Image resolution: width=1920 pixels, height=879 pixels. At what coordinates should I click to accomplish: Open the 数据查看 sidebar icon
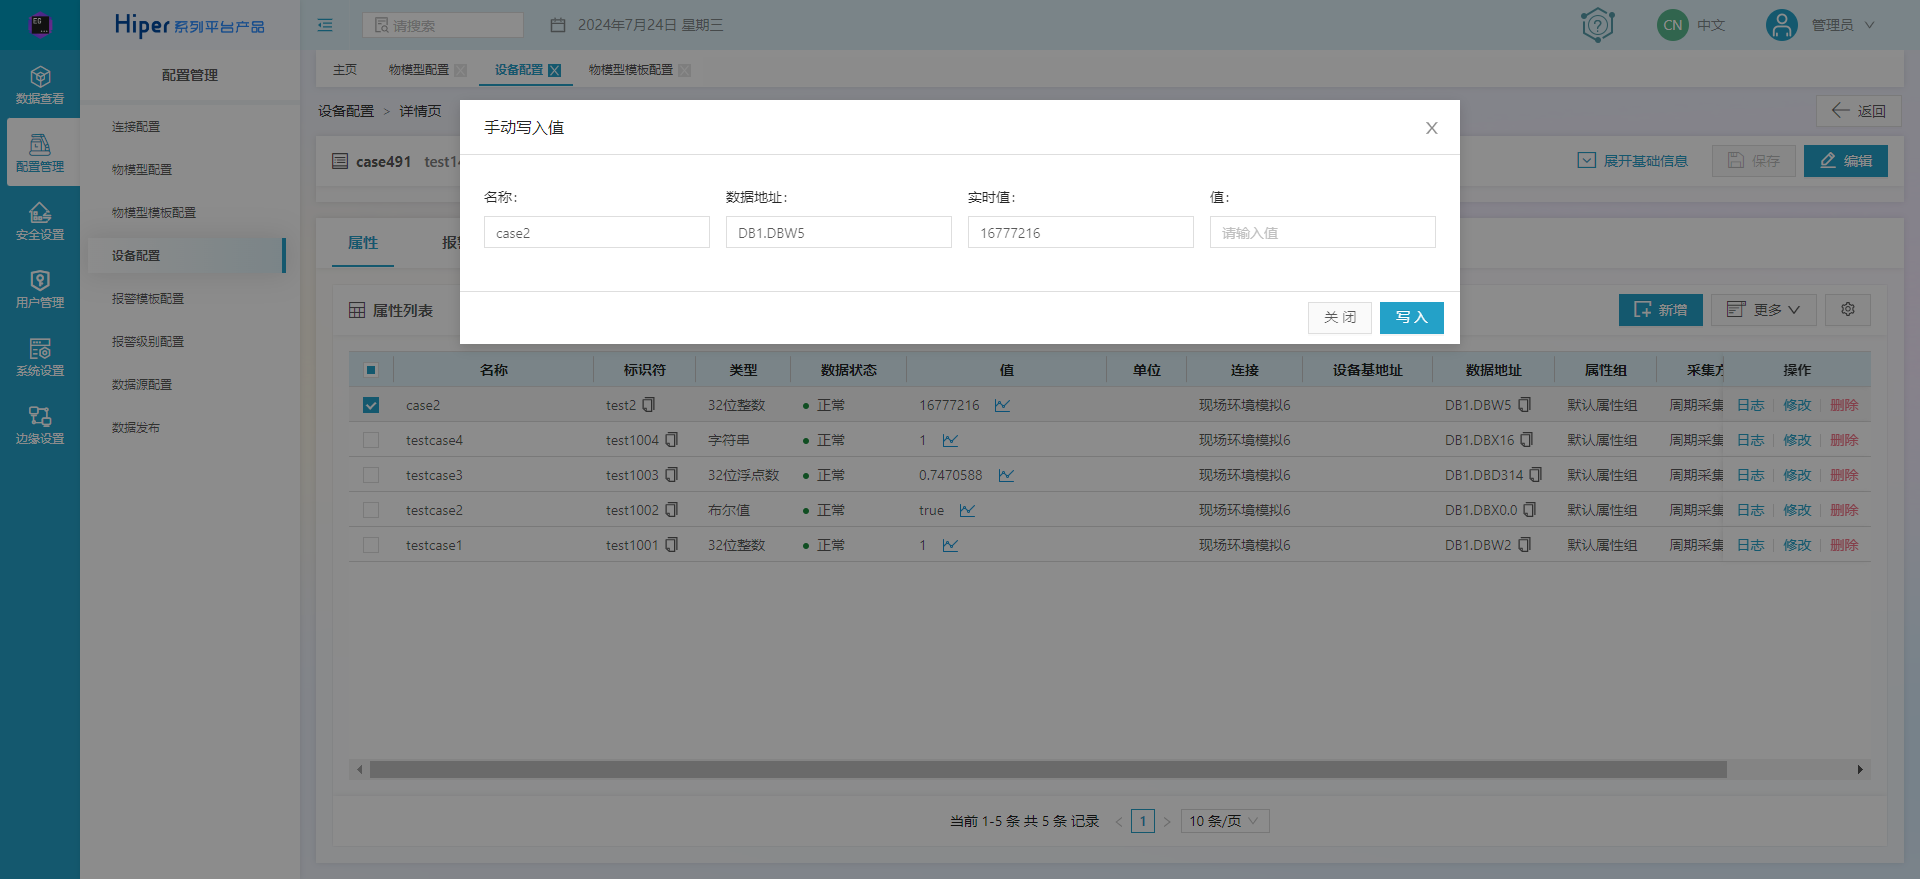[40, 85]
